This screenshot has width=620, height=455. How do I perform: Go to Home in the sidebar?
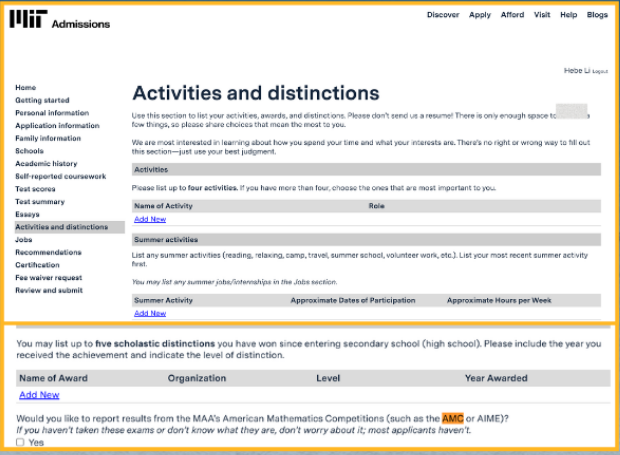pos(26,88)
